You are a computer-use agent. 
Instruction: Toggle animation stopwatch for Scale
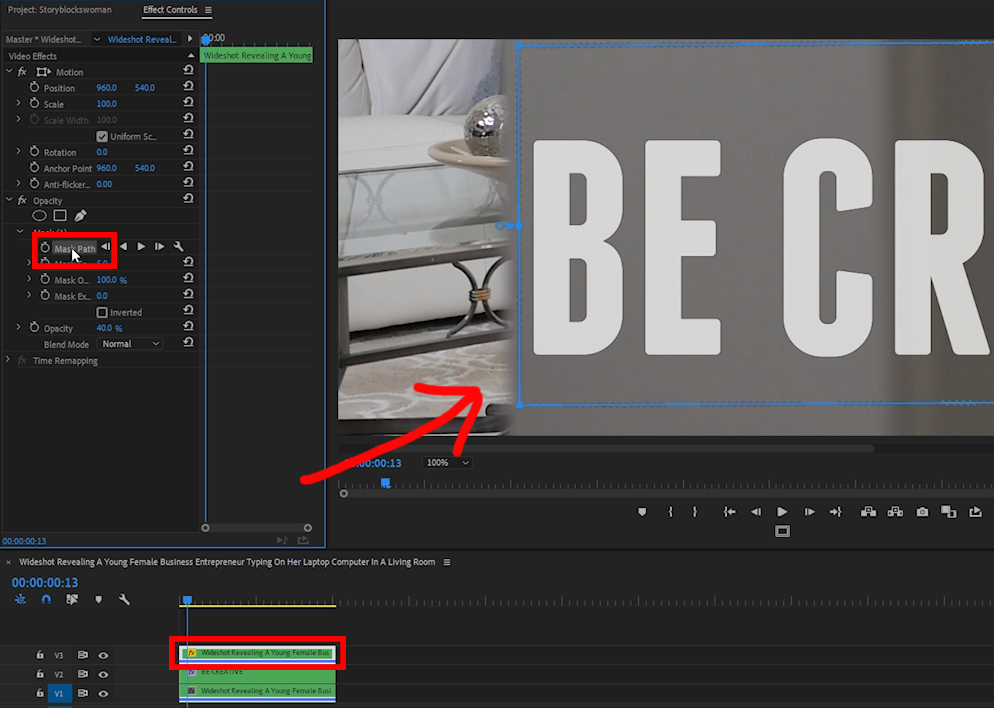pyautogui.click(x=34, y=103)
